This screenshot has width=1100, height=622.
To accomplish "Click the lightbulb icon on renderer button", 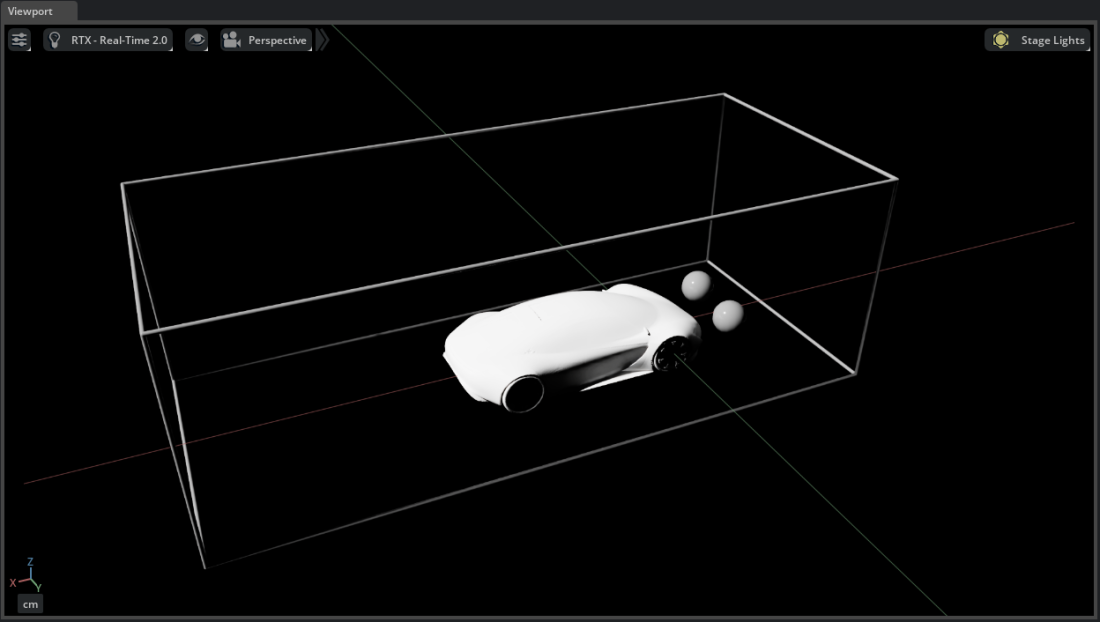I will click(55, 40).
